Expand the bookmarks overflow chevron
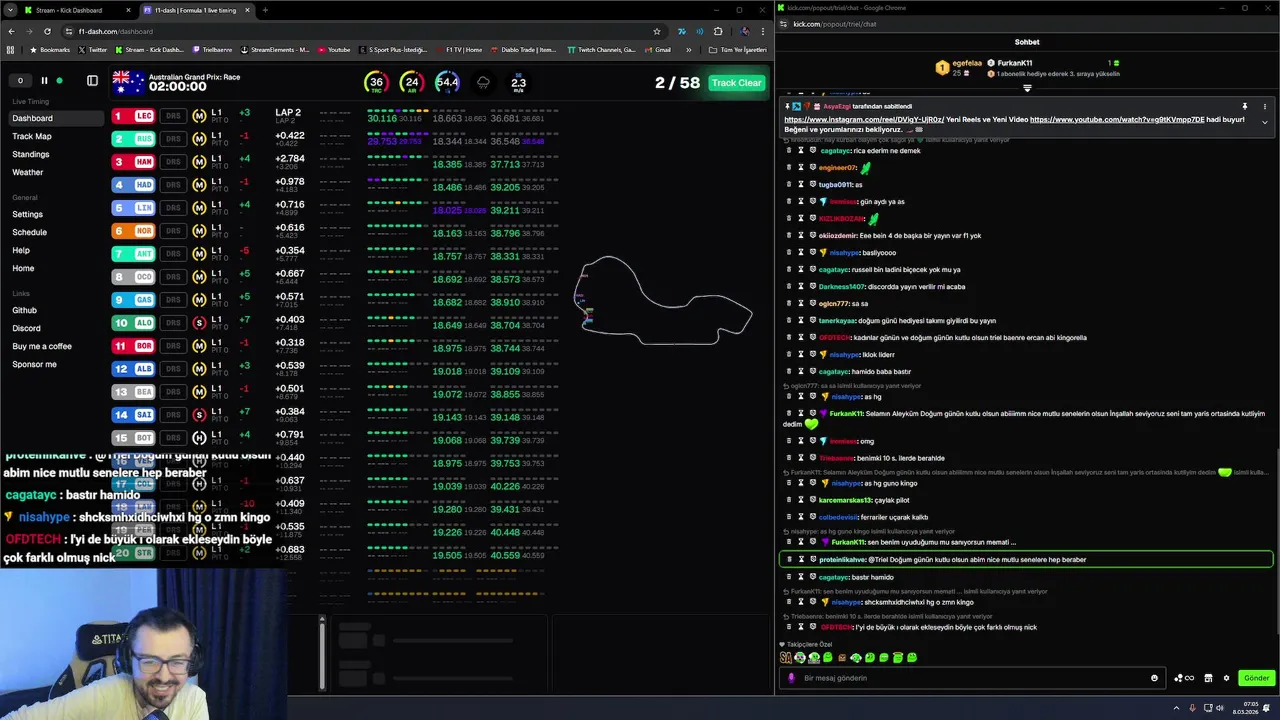The height and width of the screenshot is (720, 1280). coord(691,49)
